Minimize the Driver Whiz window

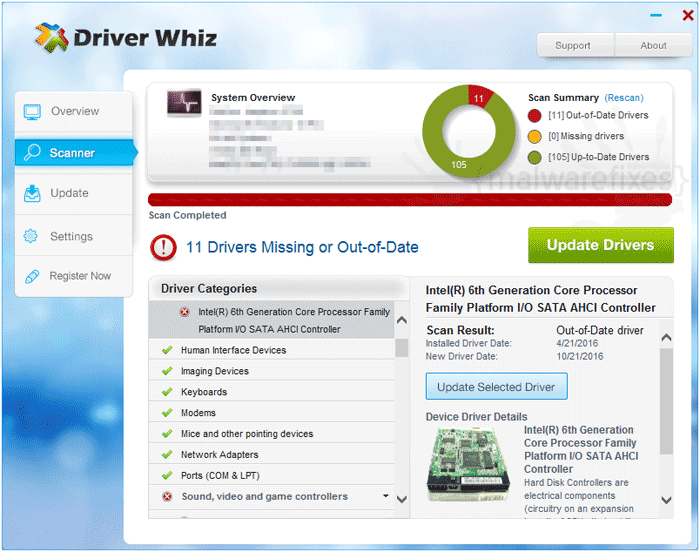(x=656, y=16)
